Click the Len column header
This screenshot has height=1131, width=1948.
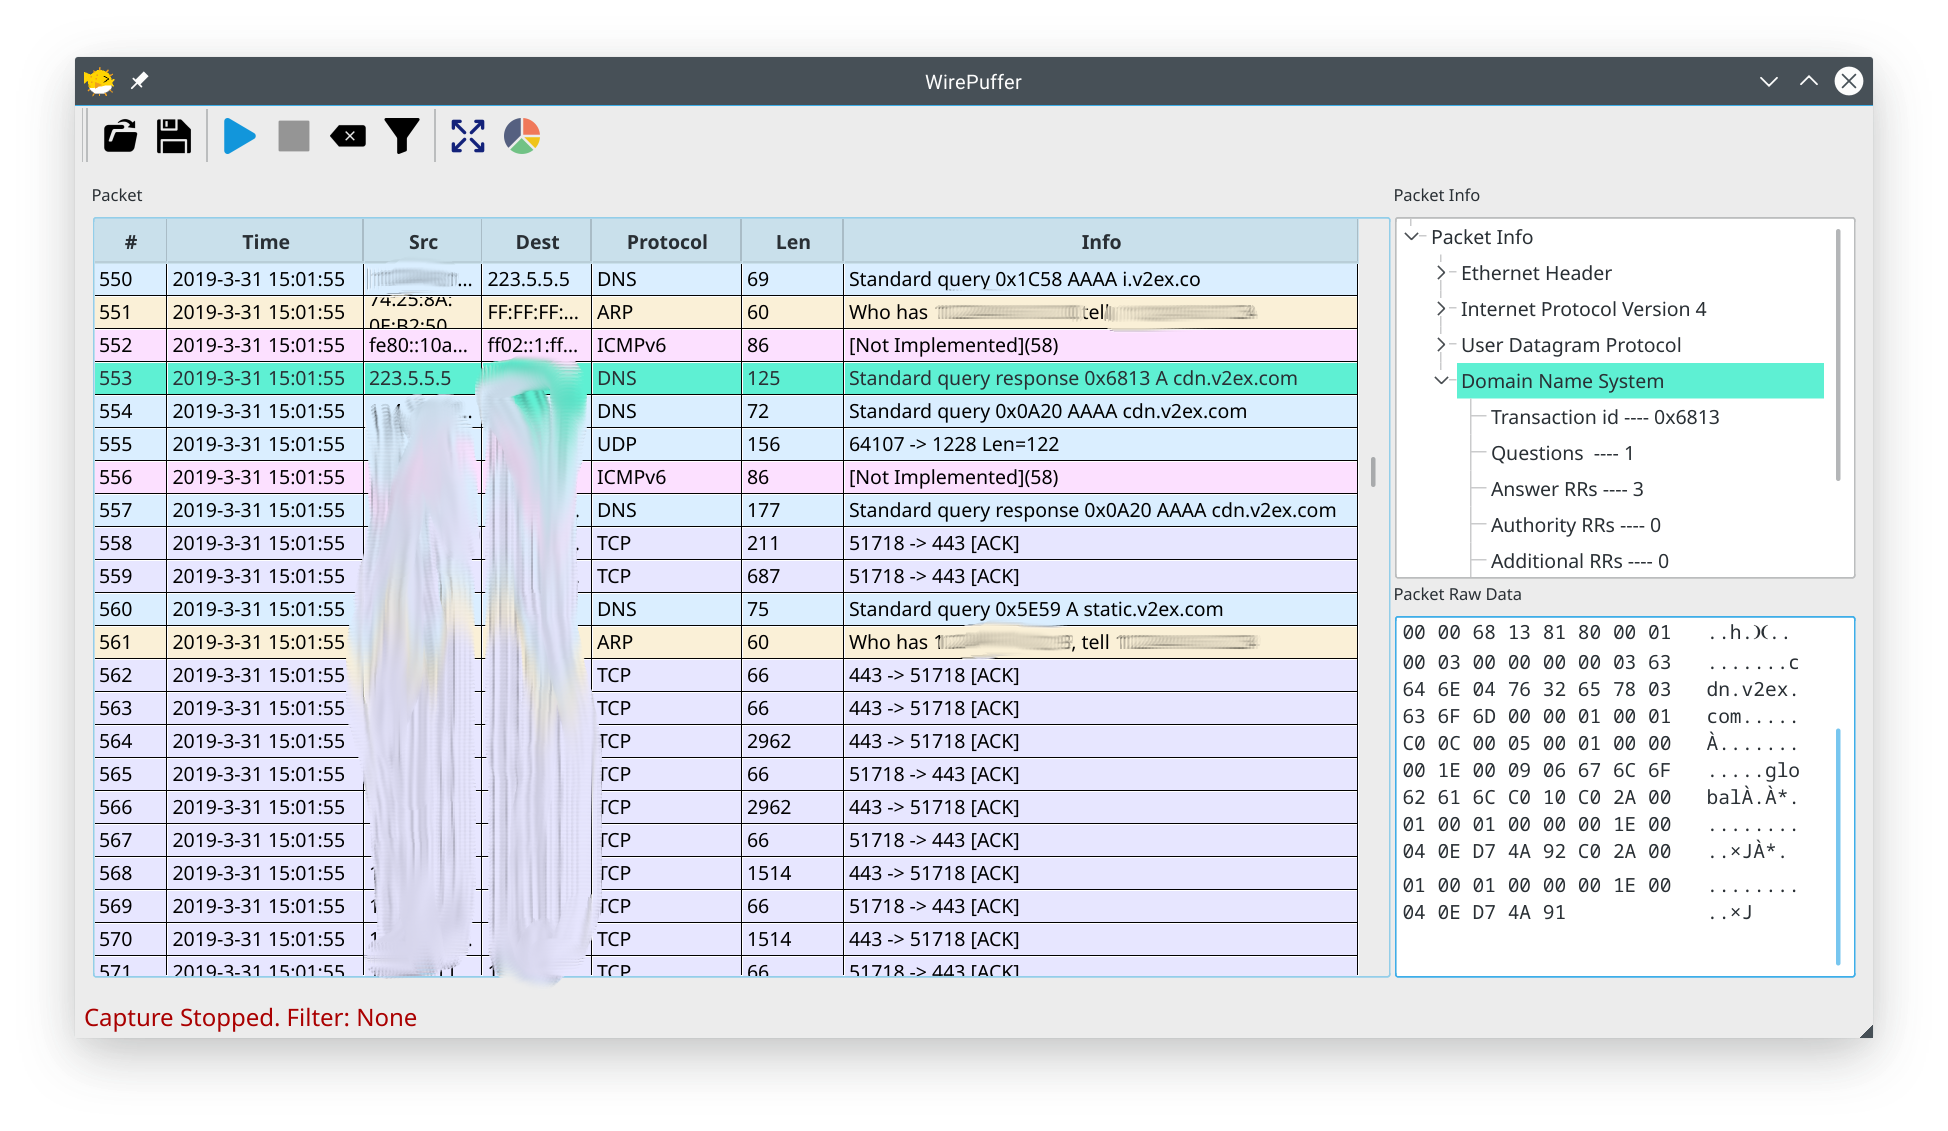point(792,242)
